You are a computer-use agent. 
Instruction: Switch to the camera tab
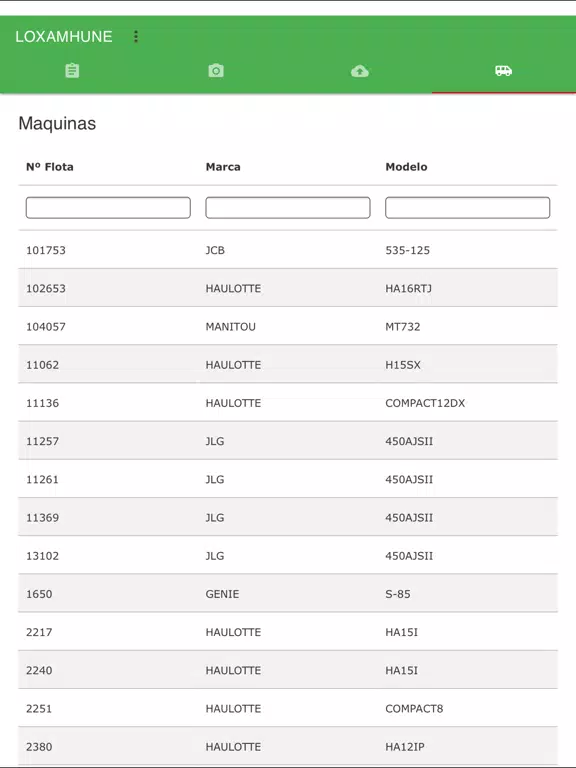click(x=216, y=71)
